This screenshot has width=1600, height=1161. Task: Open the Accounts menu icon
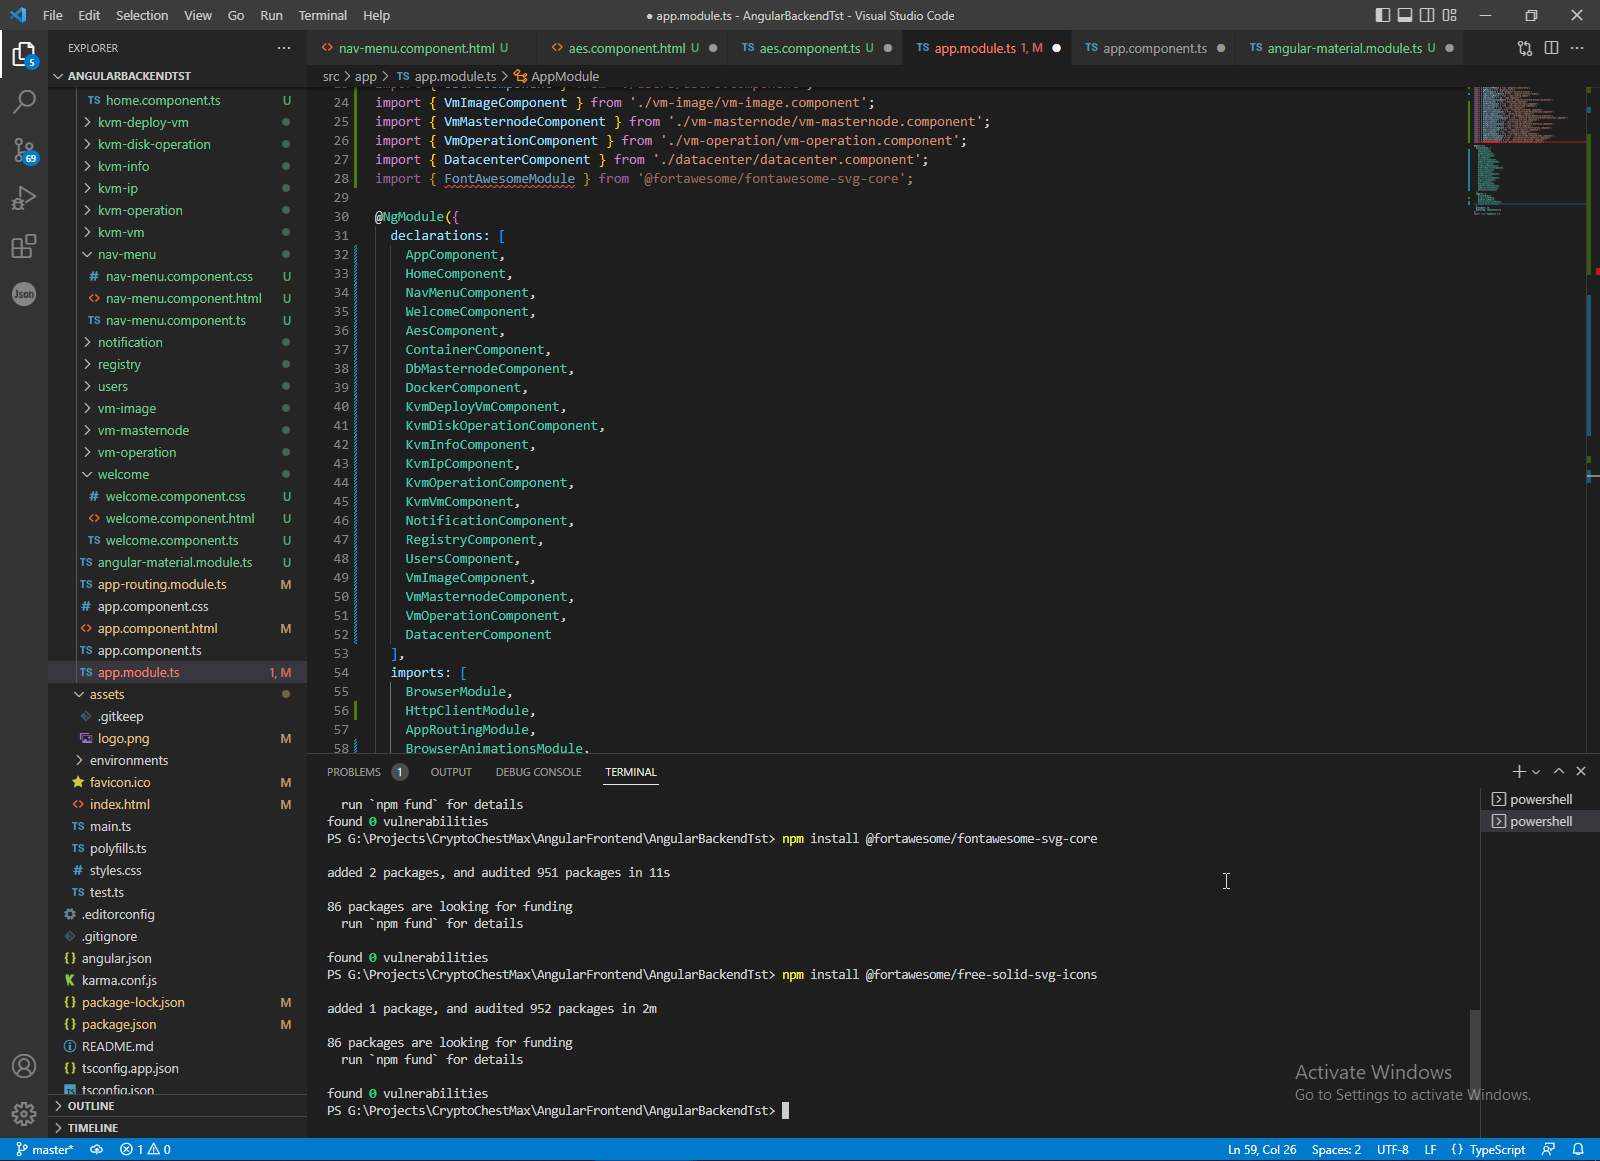(x=24, y=1066)
